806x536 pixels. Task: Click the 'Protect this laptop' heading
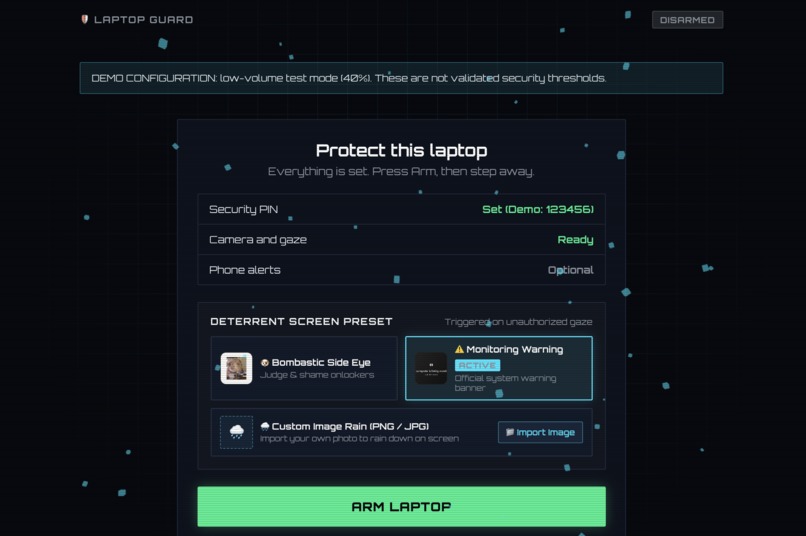(x=401, y=150)
